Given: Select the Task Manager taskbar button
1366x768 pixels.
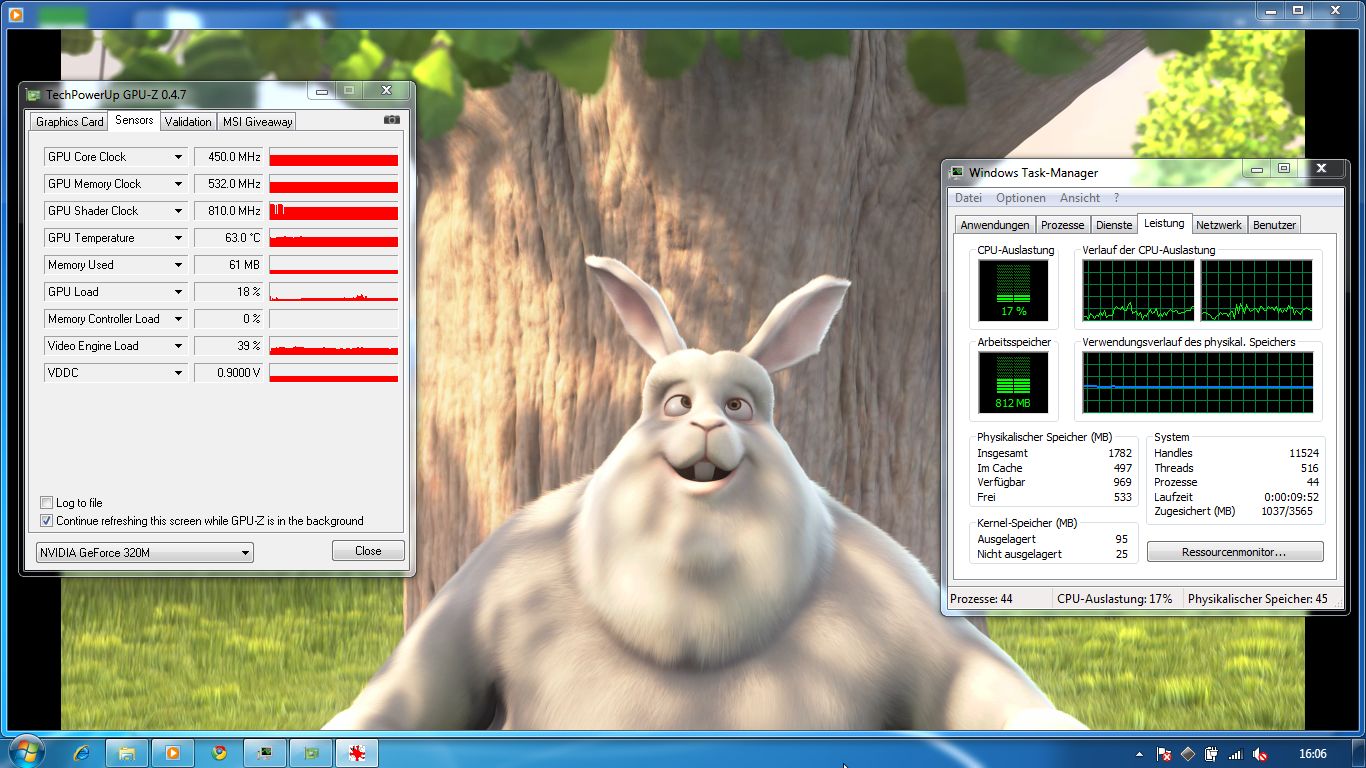Looking at the screenshot, I should [x=265, y=753].
